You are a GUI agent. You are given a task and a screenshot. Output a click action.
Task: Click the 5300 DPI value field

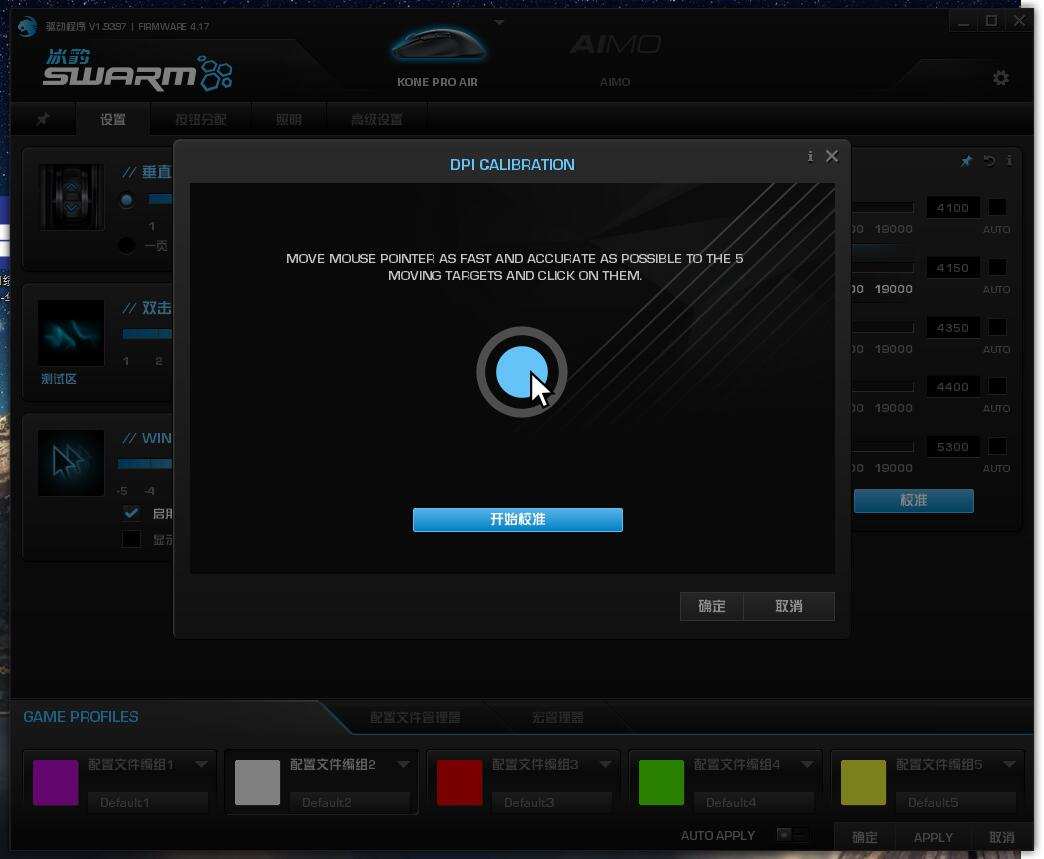952,447
